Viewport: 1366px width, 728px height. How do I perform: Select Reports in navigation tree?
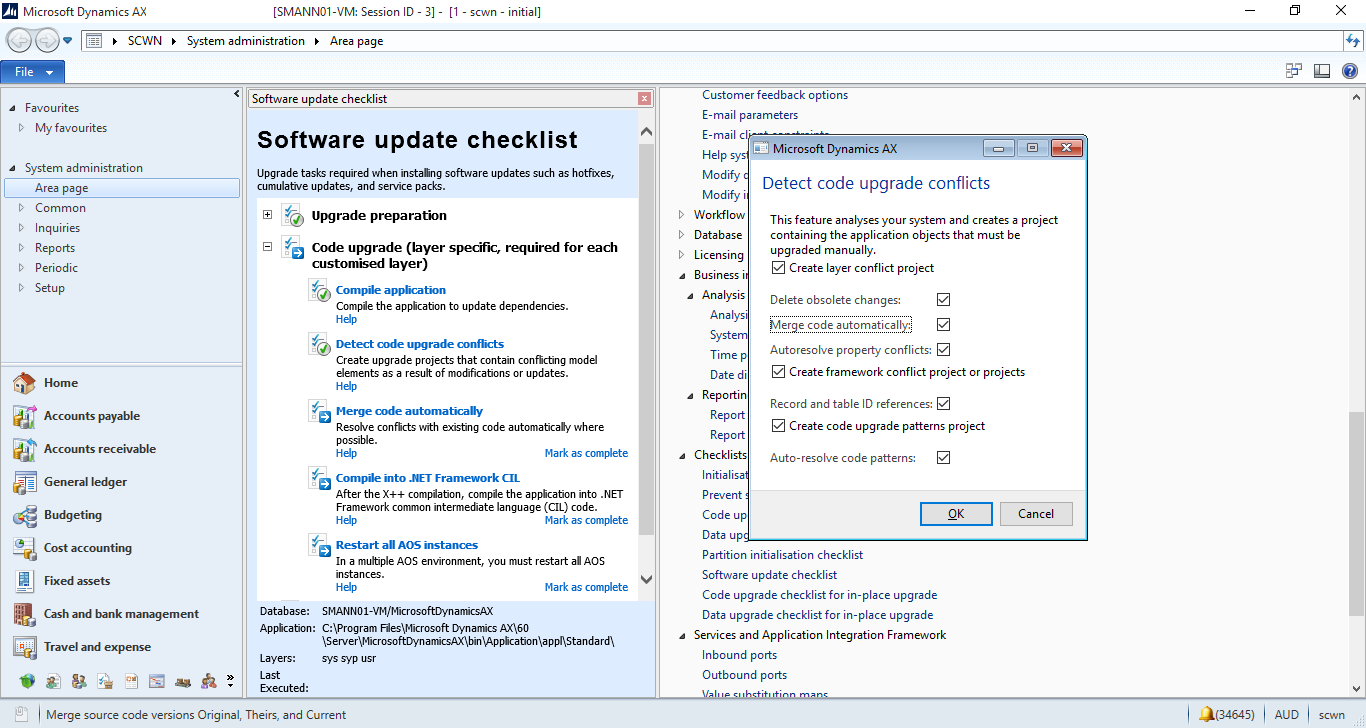coord(55,248)
